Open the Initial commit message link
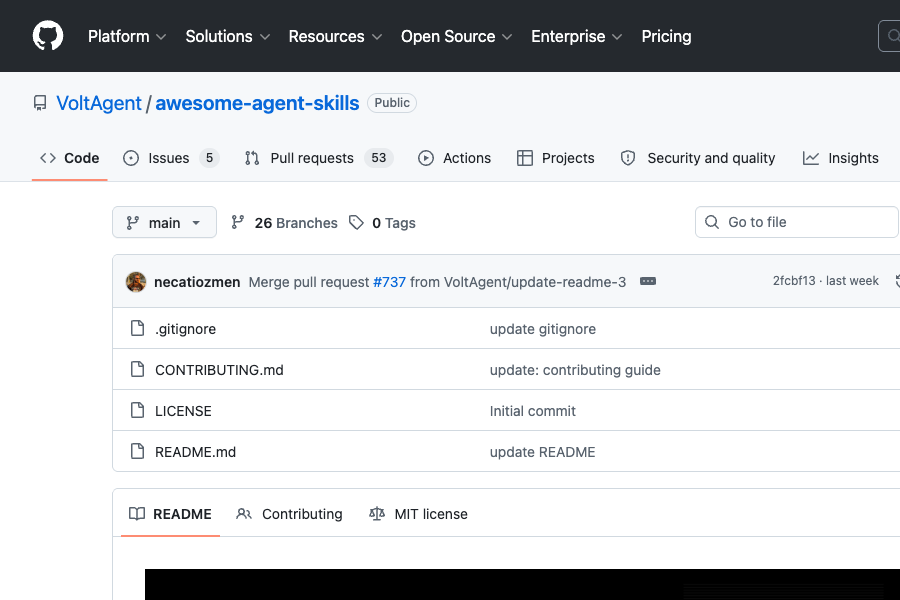This screenshot has width=900, height=600. [533, 411]
